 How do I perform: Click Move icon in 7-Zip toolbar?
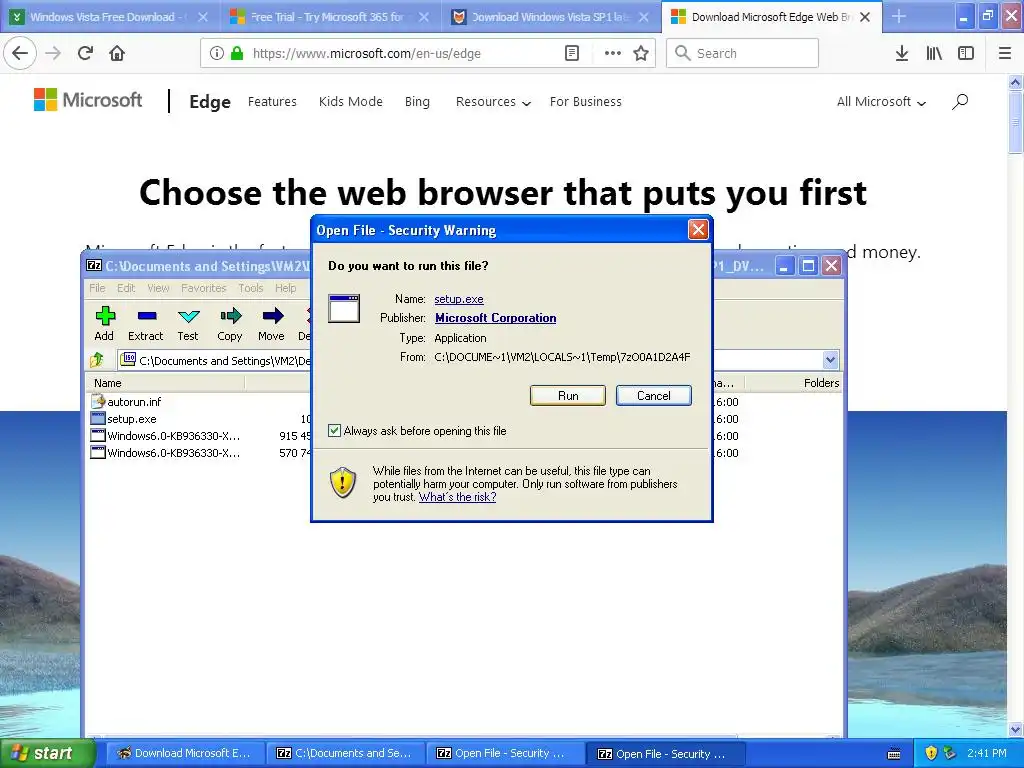coord(271,324)
